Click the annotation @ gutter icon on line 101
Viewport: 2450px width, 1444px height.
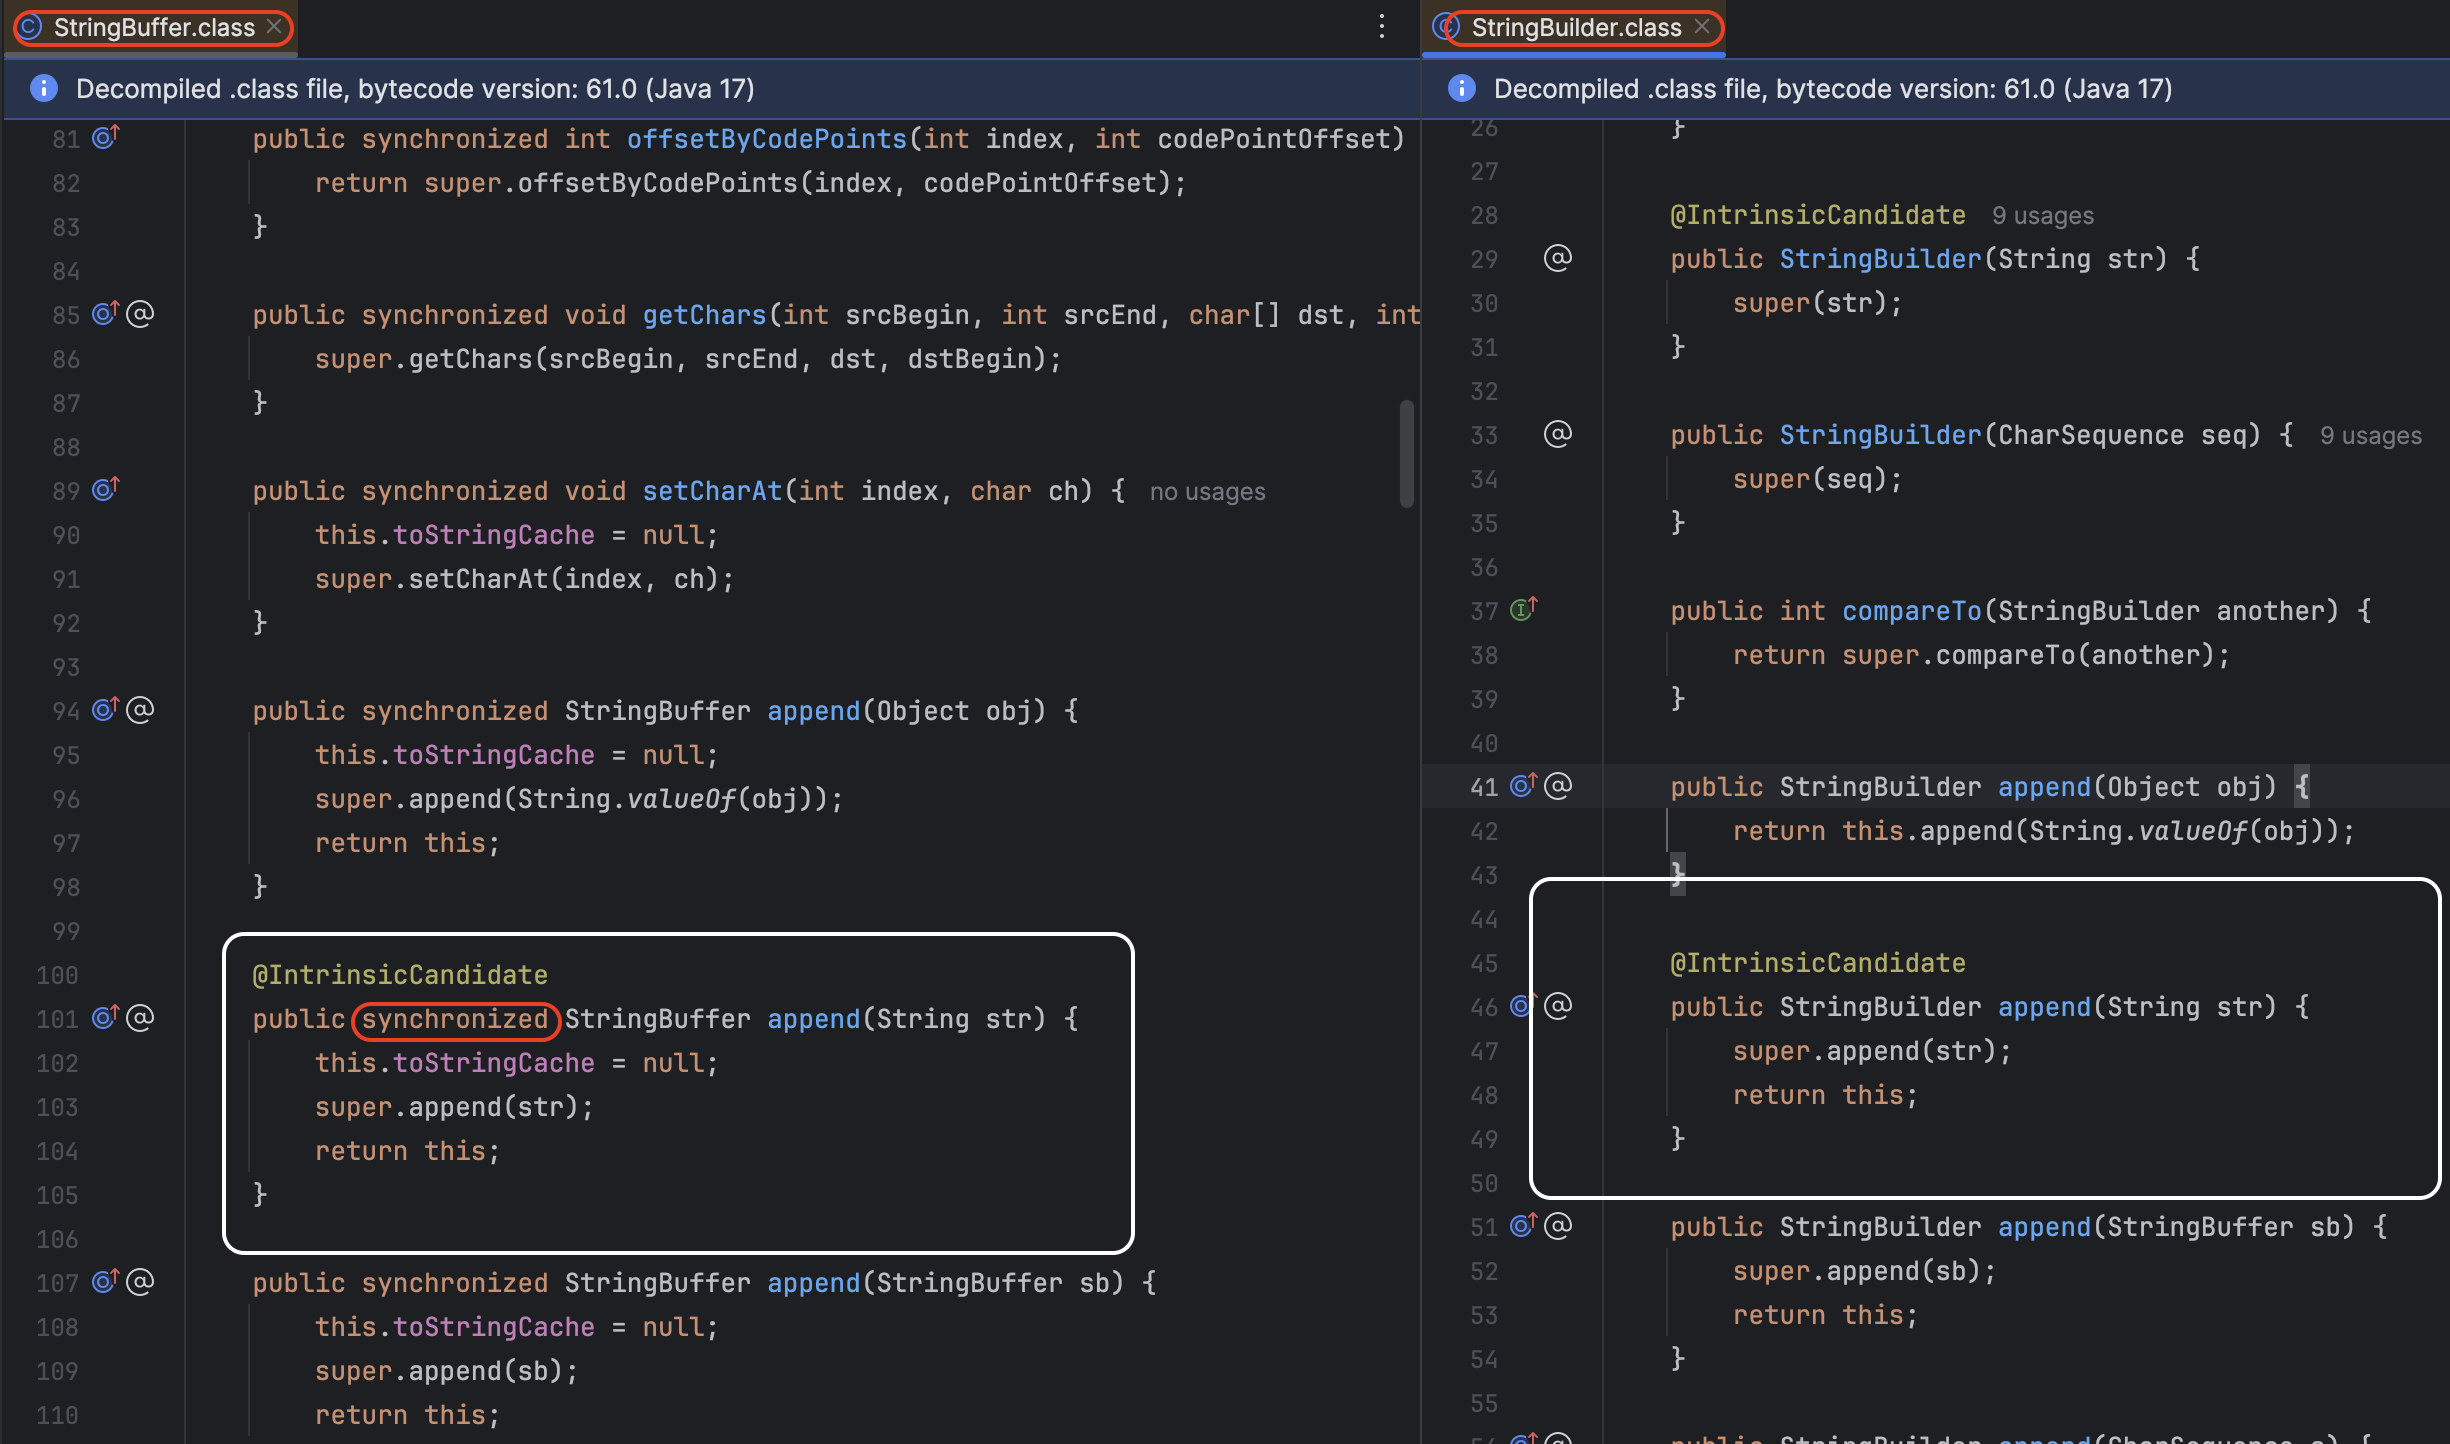(140, 1018)
